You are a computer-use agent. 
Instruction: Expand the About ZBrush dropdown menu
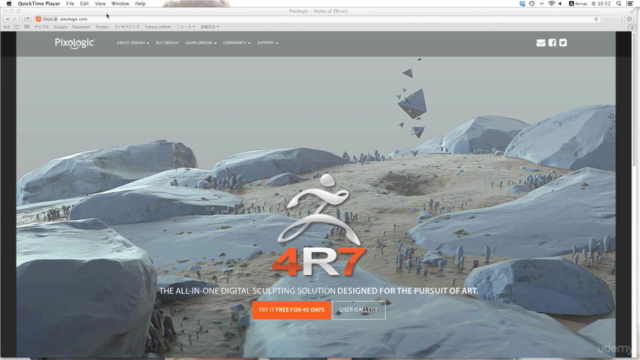click(133, 43)
